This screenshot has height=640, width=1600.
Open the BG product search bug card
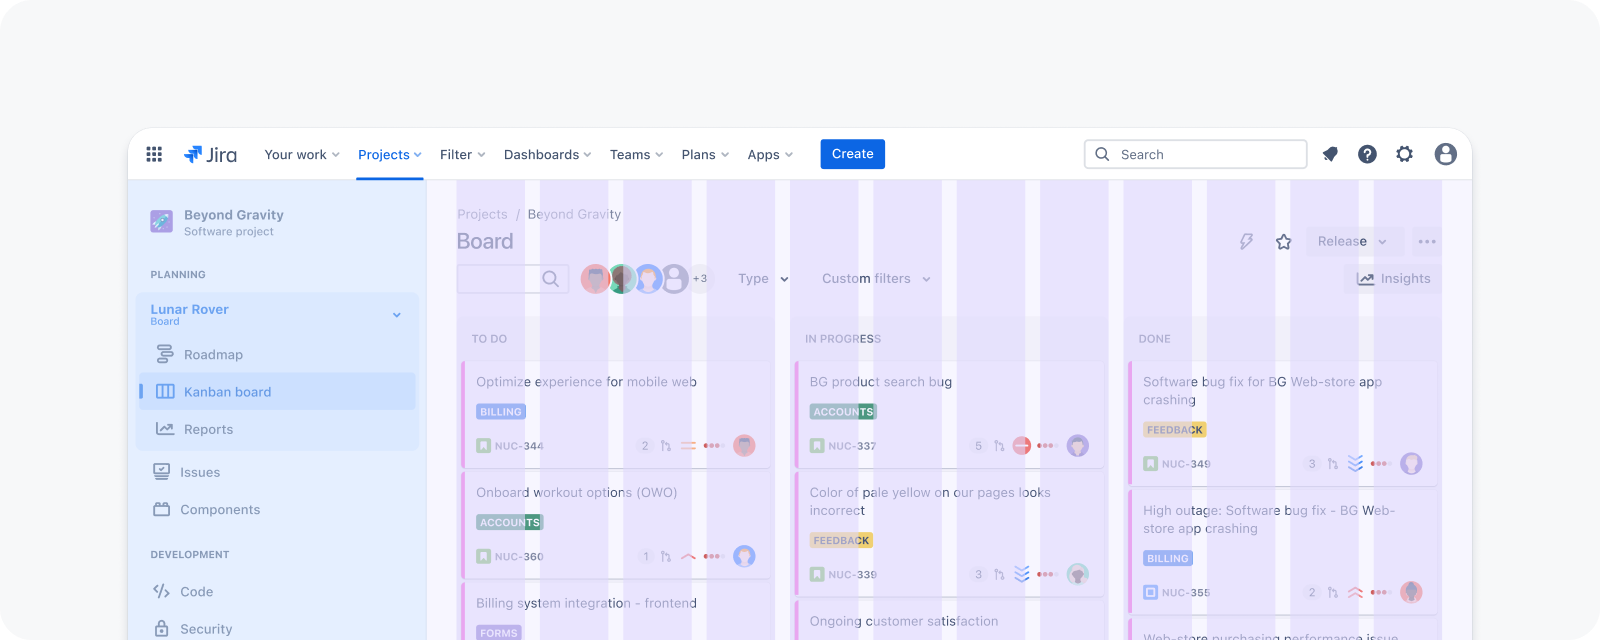tap(950, 414)
